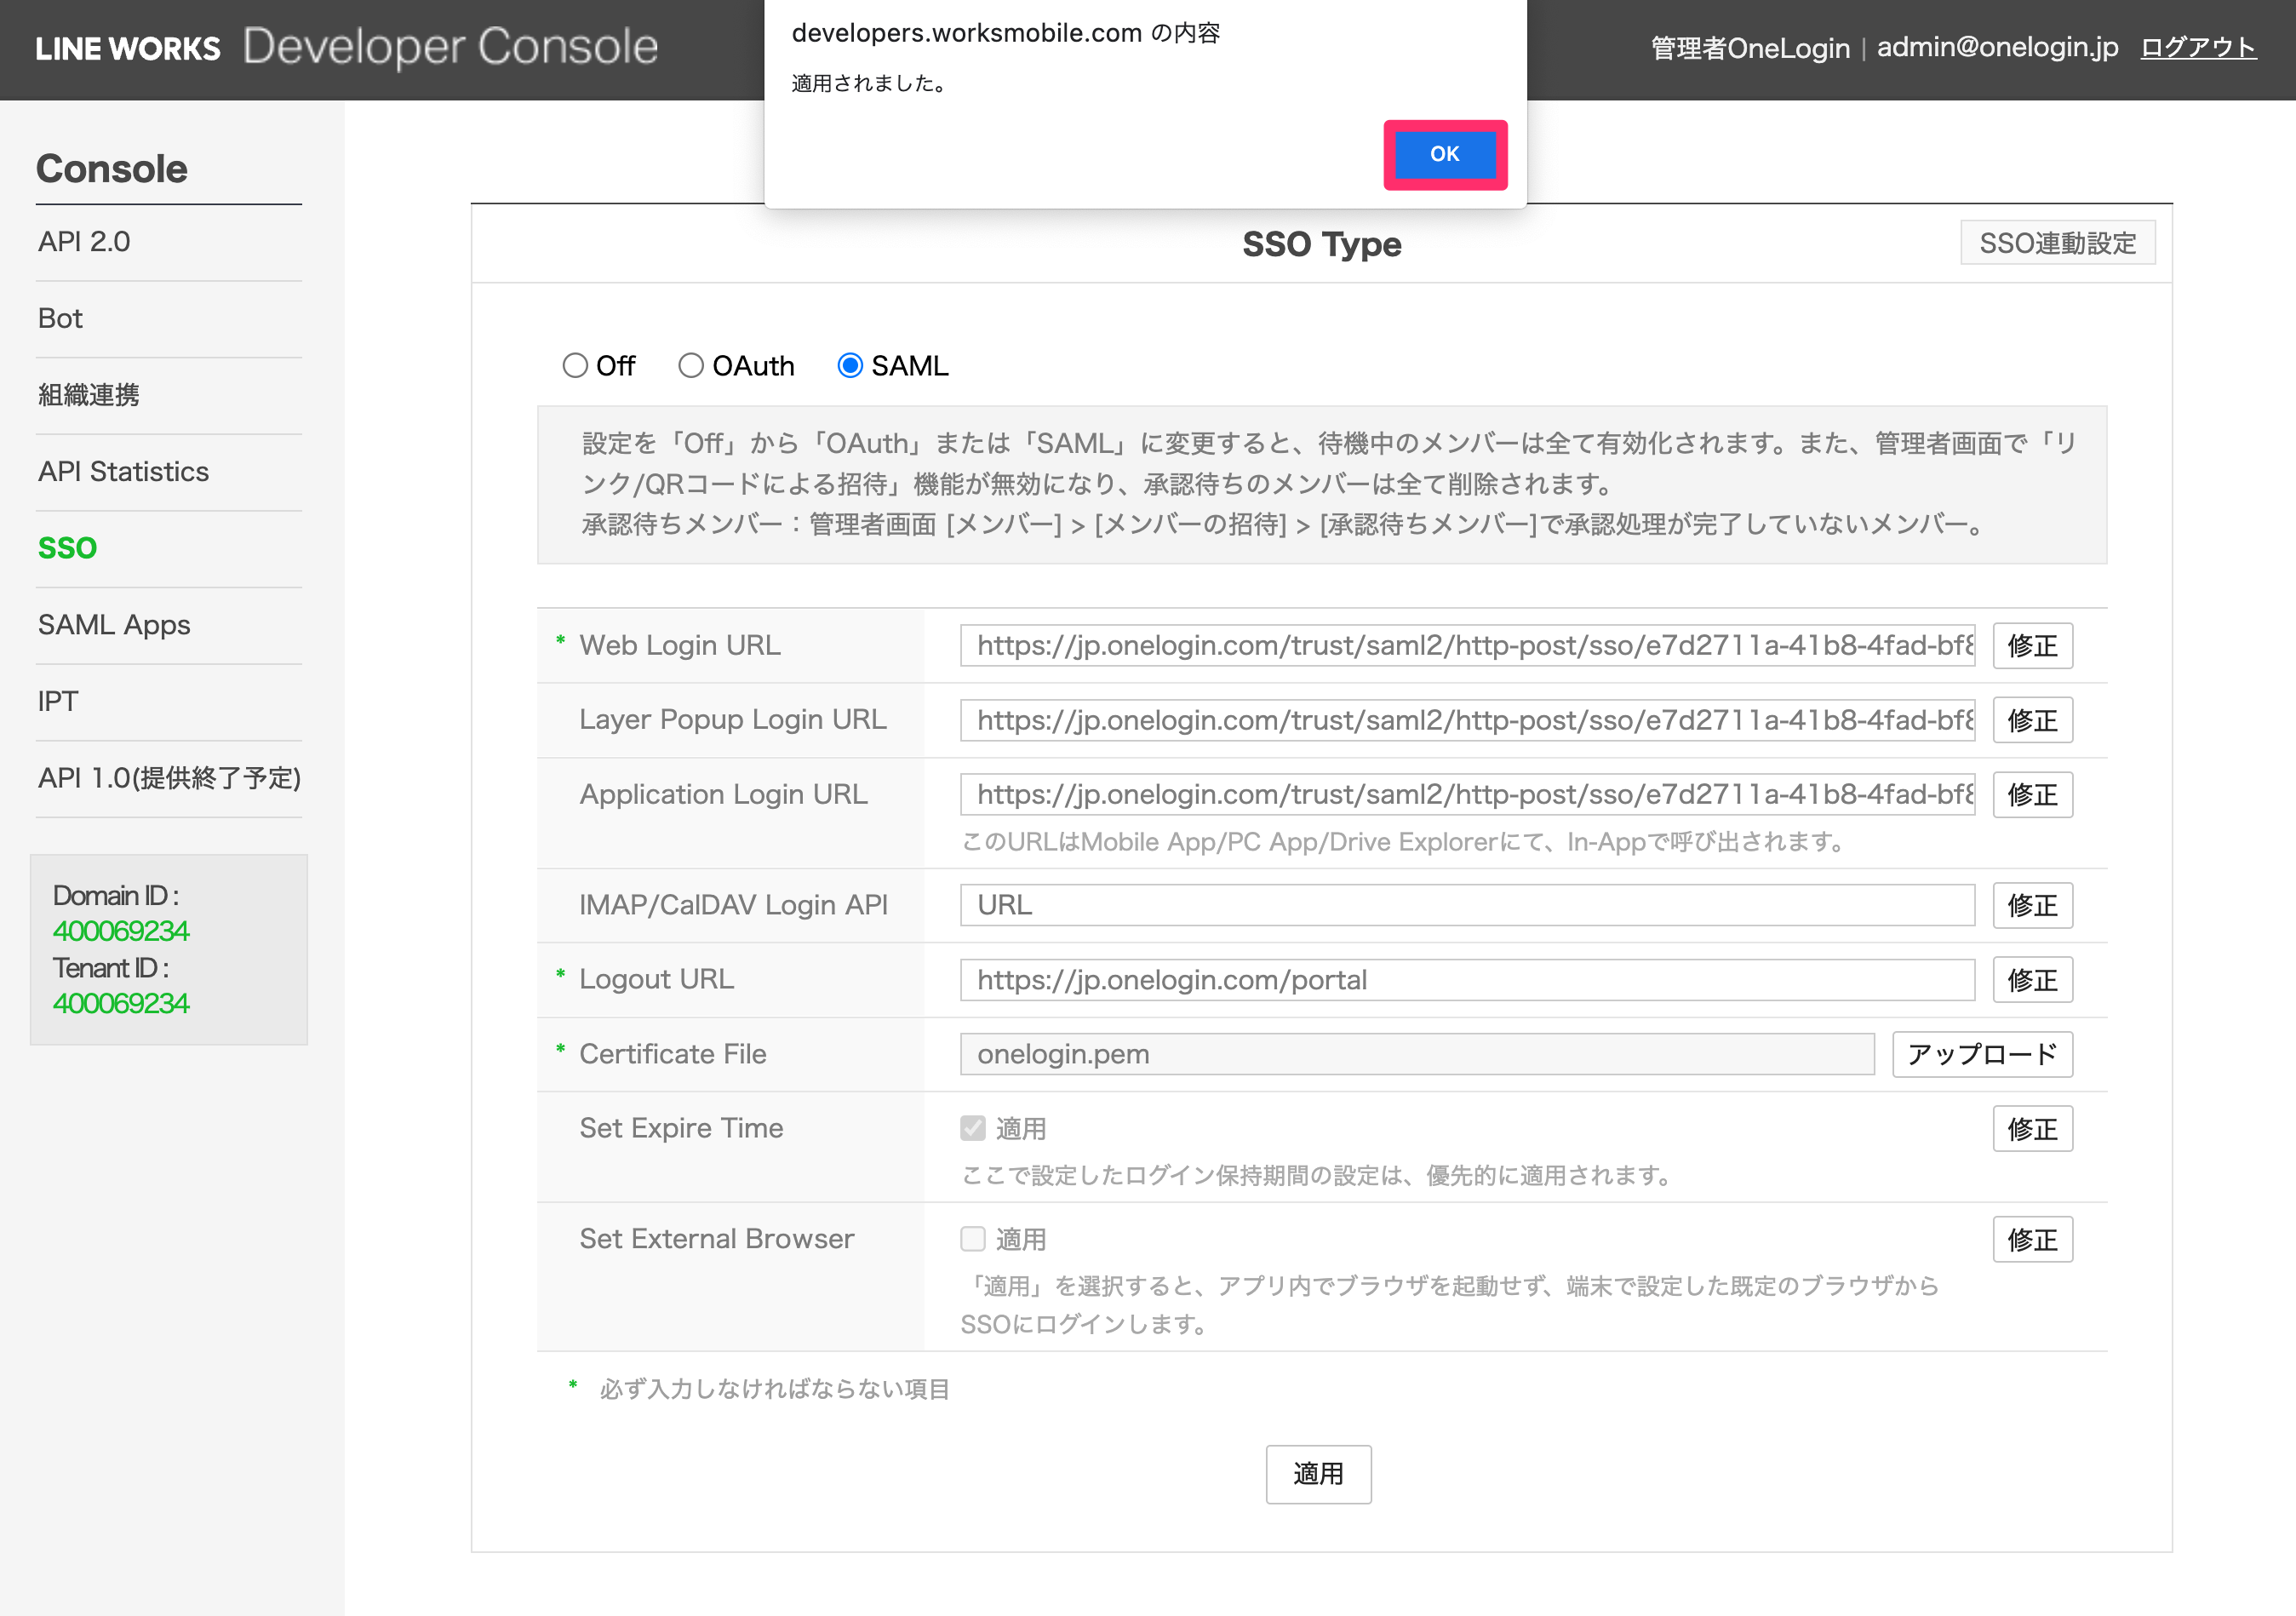2296x1616 pixels.
Task: Choose the SAML SSO type
Action: (x=850, y=366)
